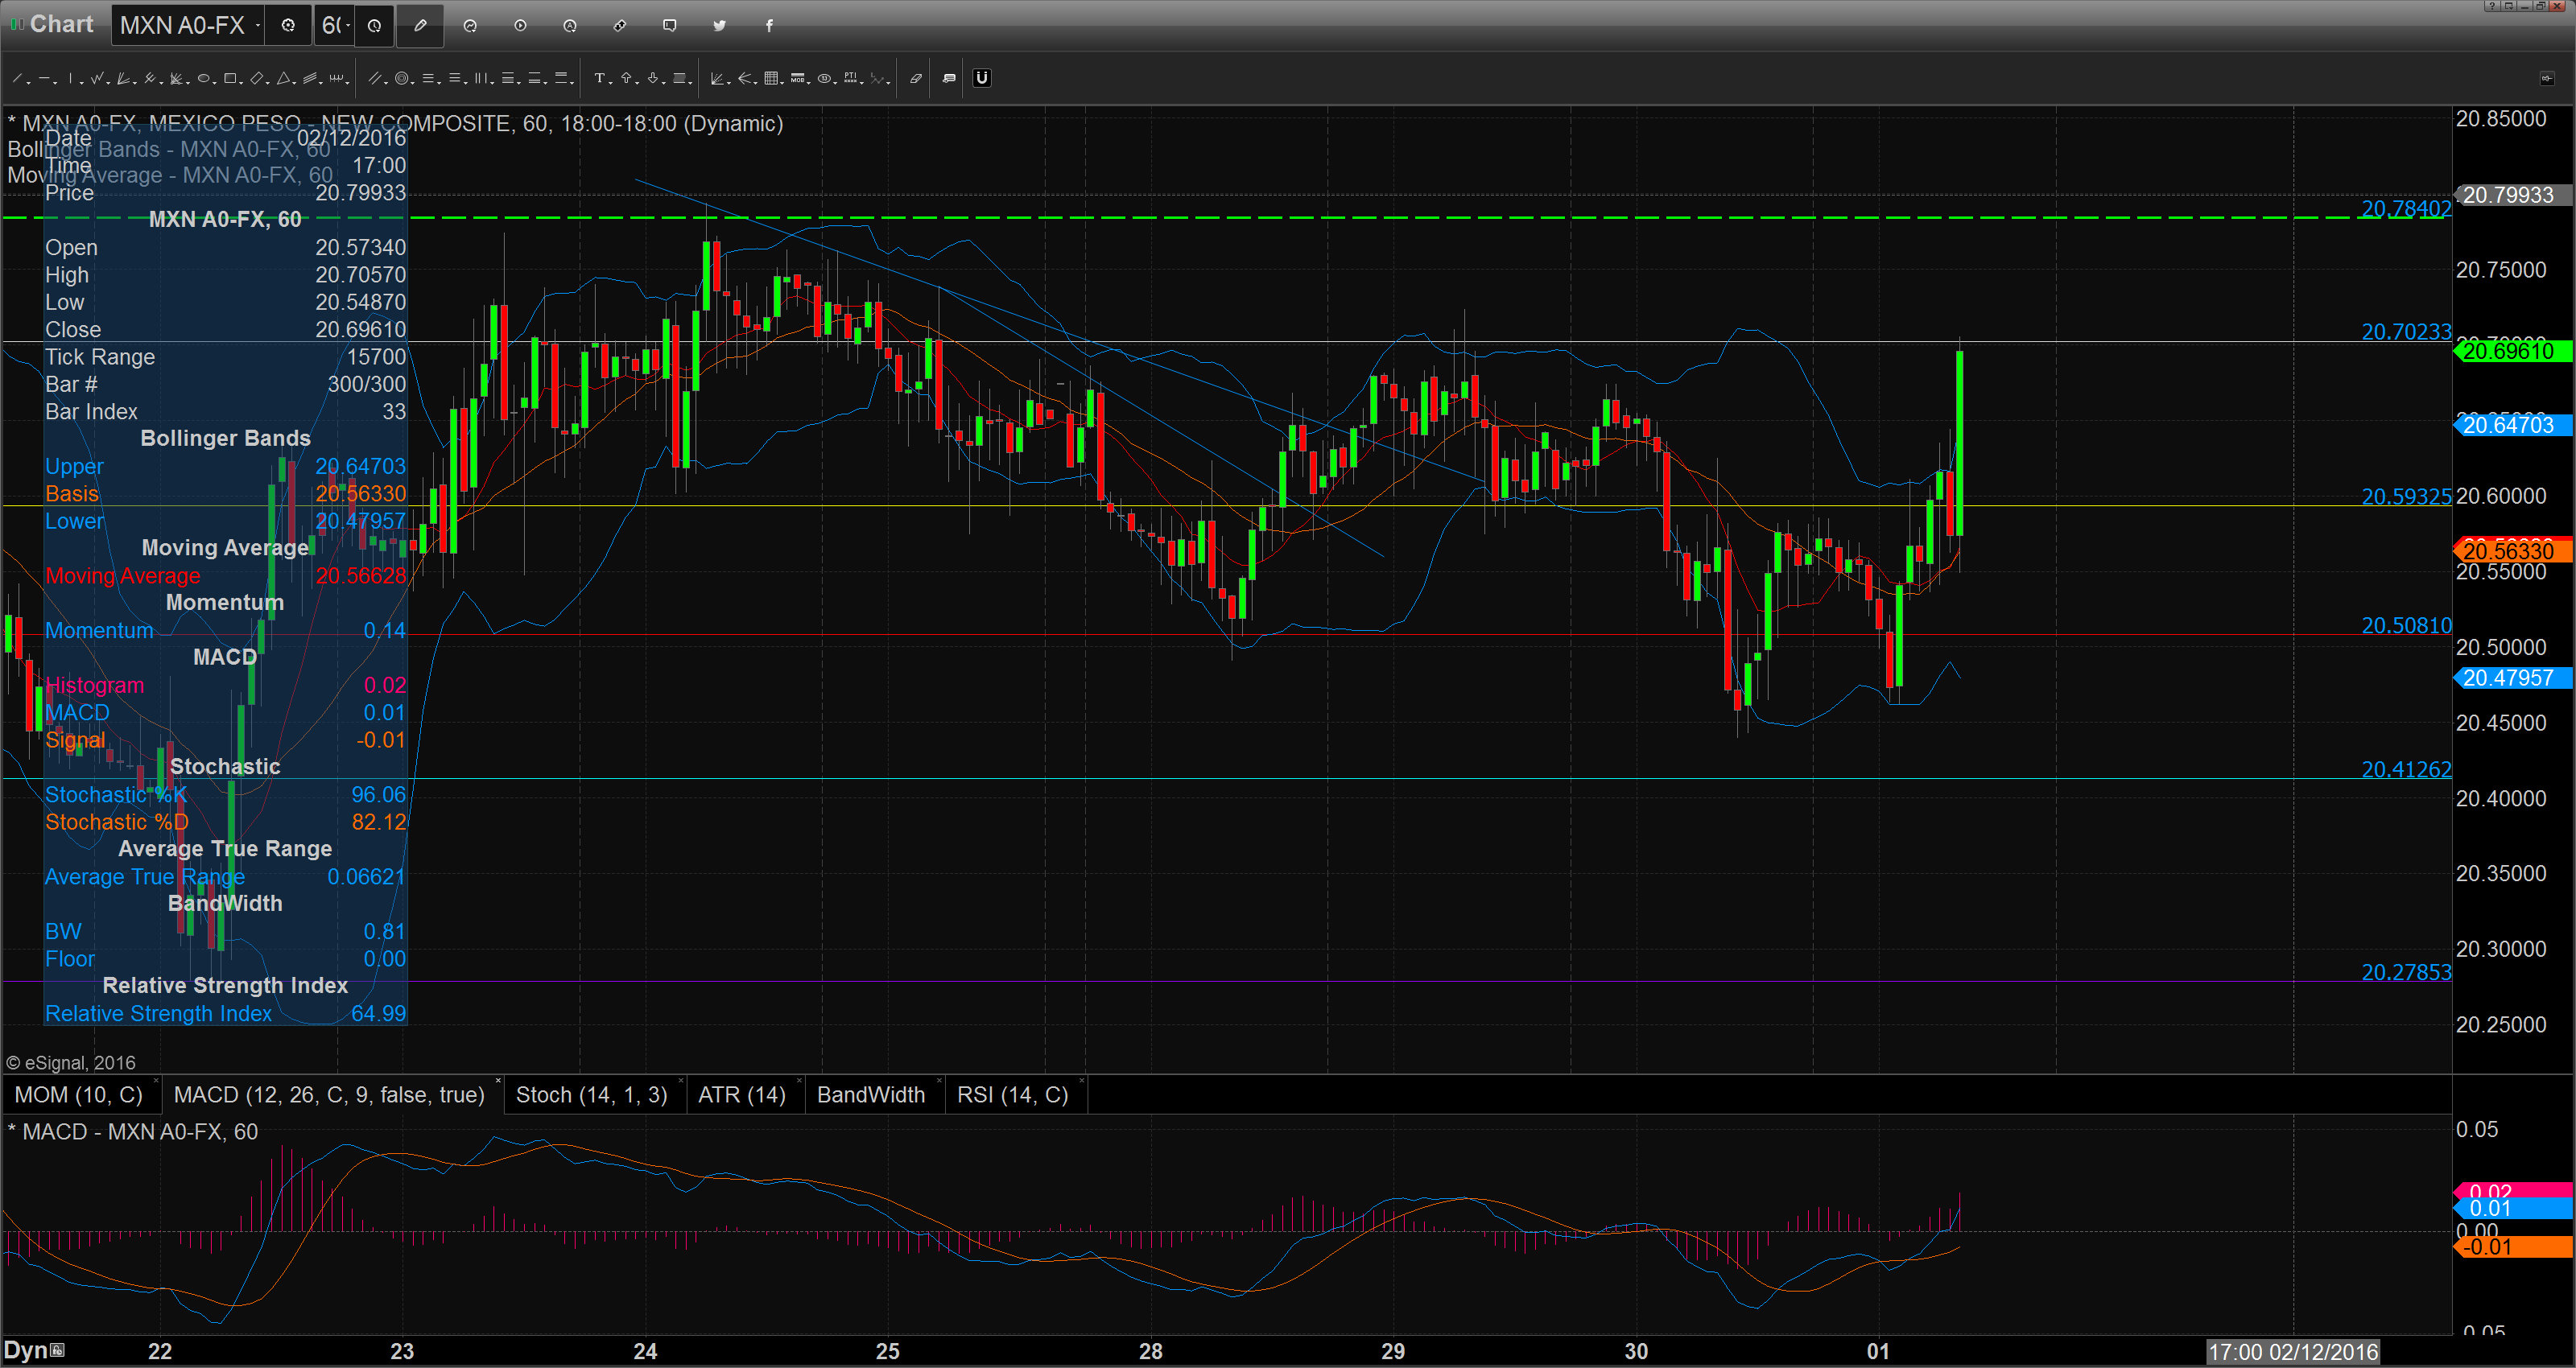Screen dimensions: 2576x1368
Task: Click the blue 20.64703 upper band label
Action: (x=2513, y=425)
